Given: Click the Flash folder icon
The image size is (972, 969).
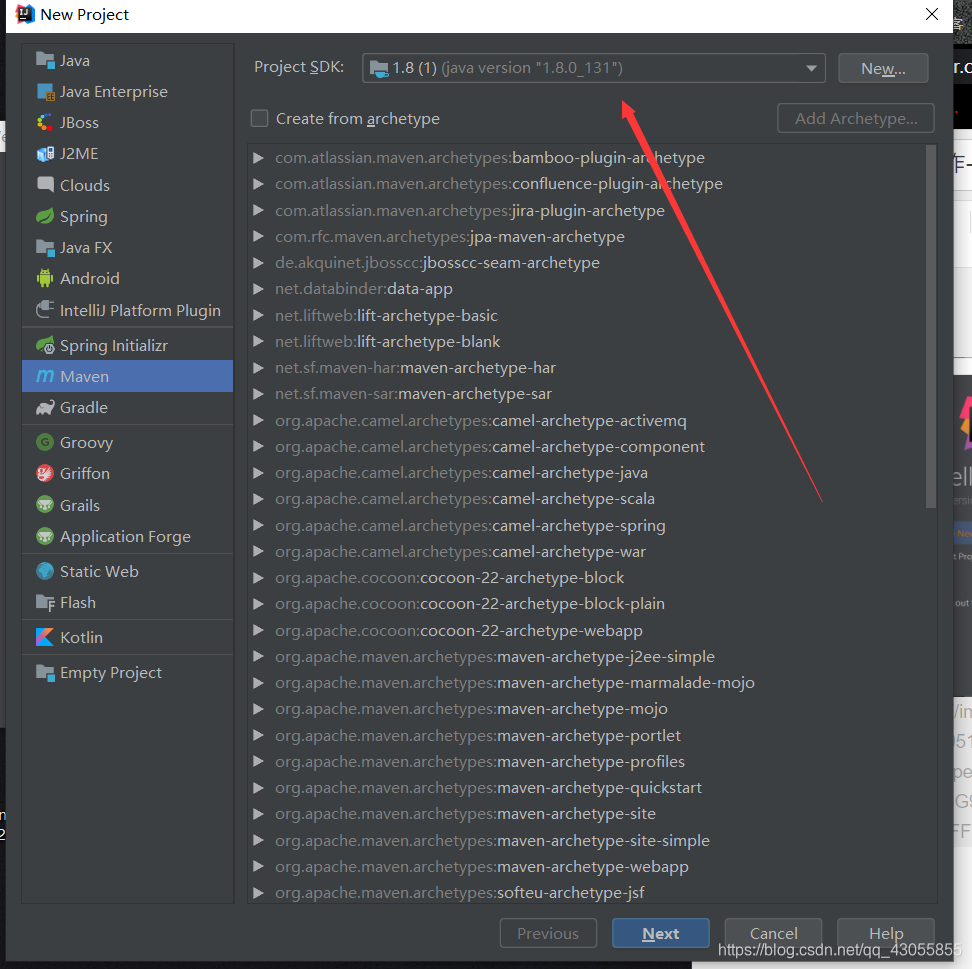Looking at the screenshot, I should coord(45,603).
